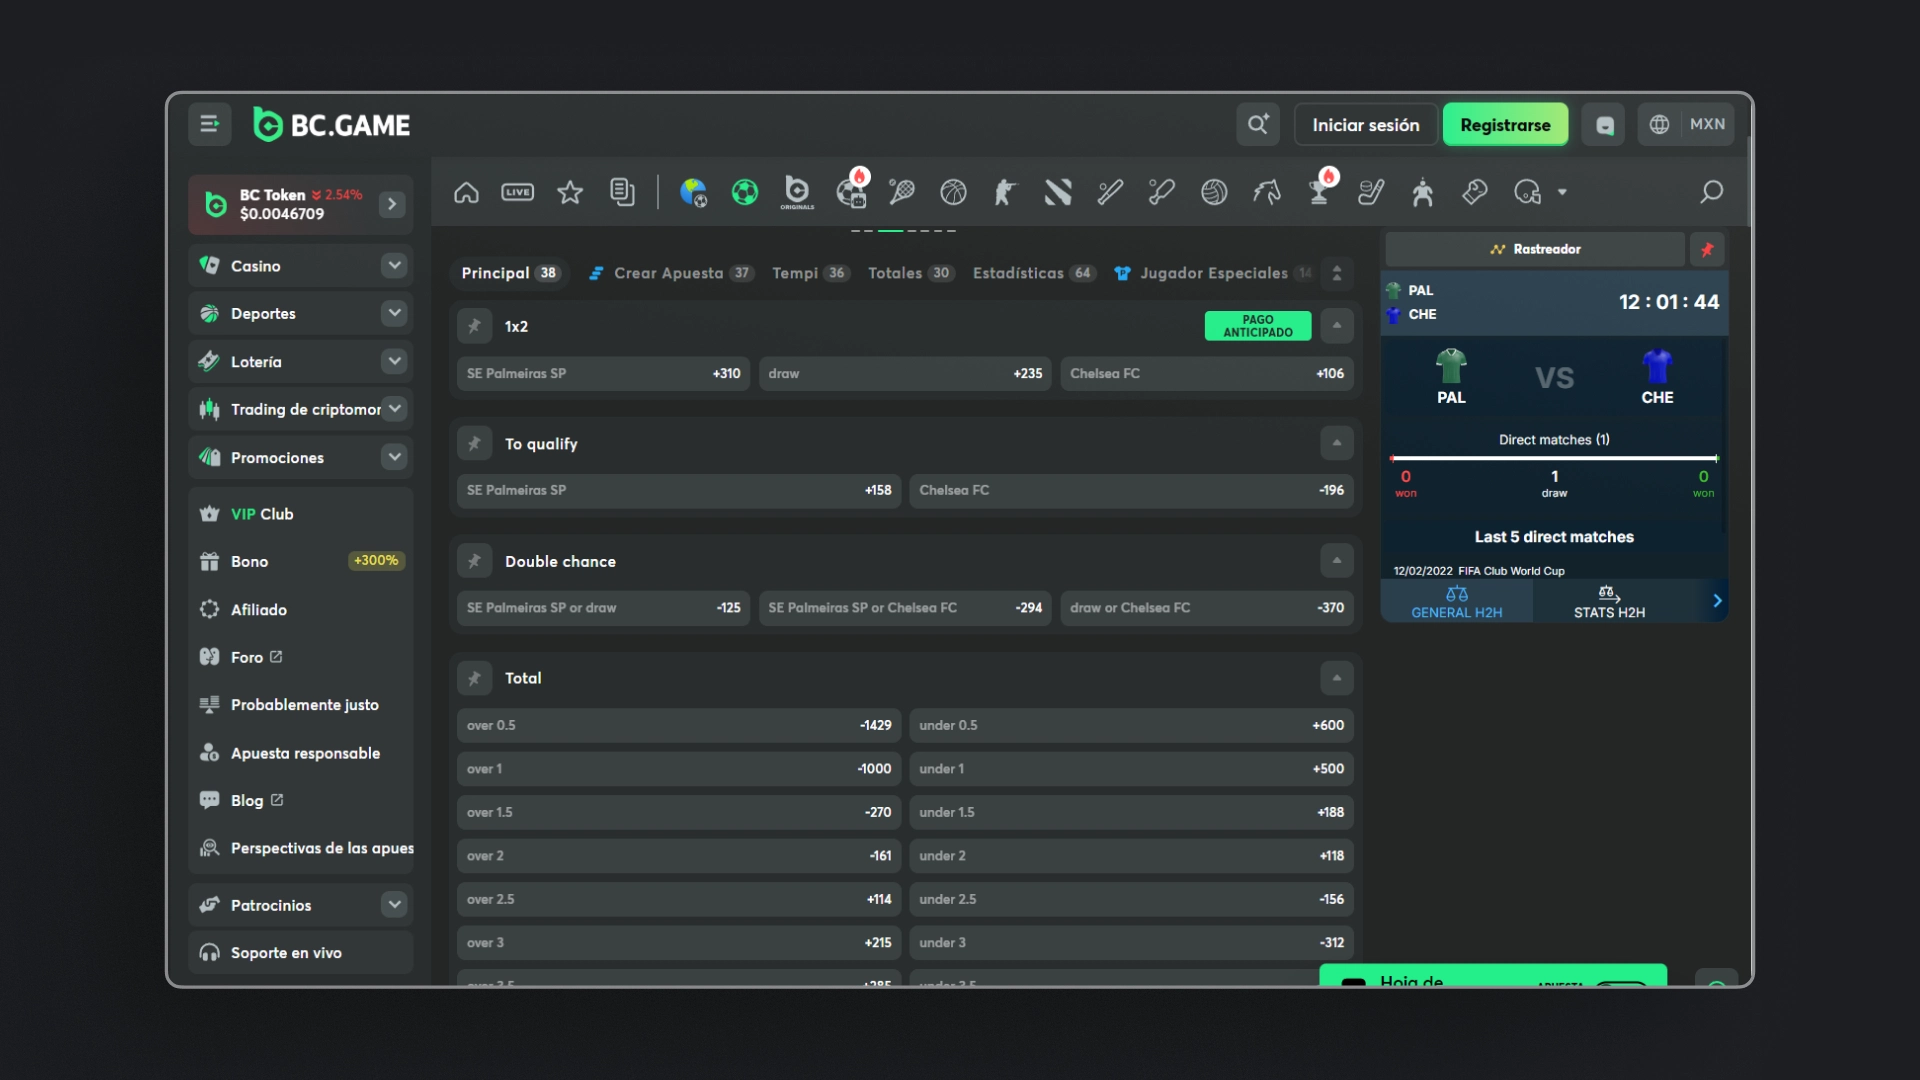The height and width of the screenshot is (1080, 1920).
Task: Select the Boxing glove icon
Action: coord(1475,192)
